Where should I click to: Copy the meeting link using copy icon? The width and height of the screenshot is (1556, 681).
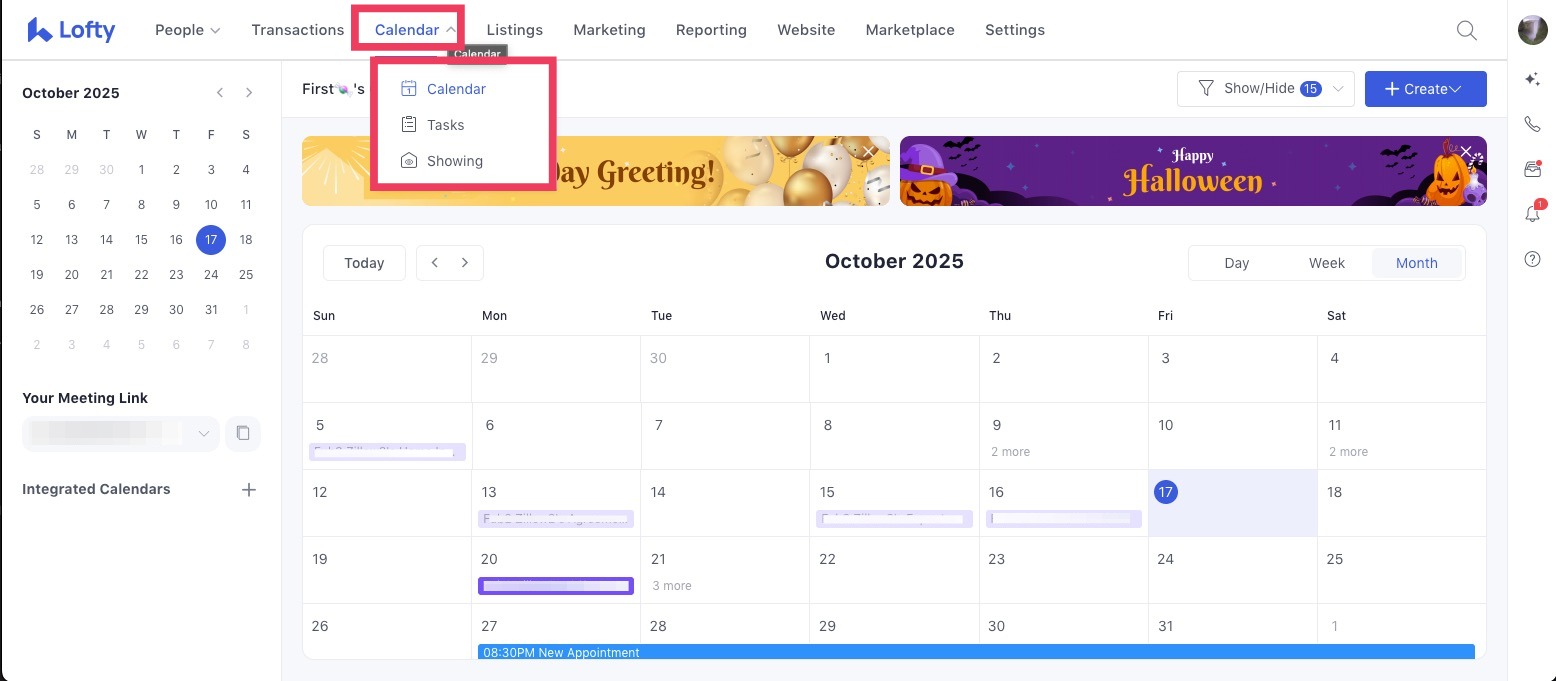pyautogui.click(x=243, y=433)
